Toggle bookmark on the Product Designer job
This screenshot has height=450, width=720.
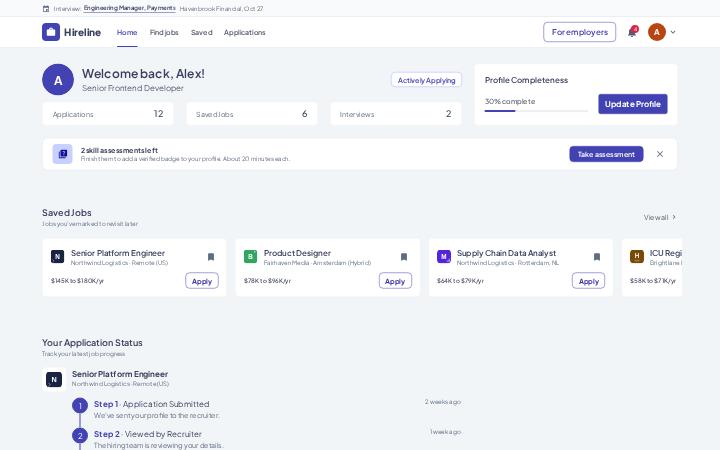point(404,257)
